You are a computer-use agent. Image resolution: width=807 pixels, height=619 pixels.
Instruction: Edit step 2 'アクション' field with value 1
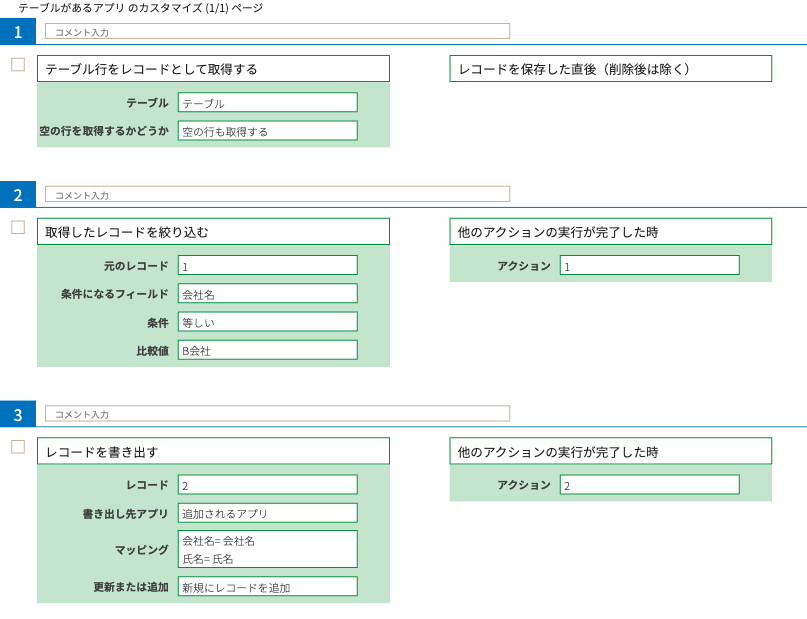coord(650,266)
